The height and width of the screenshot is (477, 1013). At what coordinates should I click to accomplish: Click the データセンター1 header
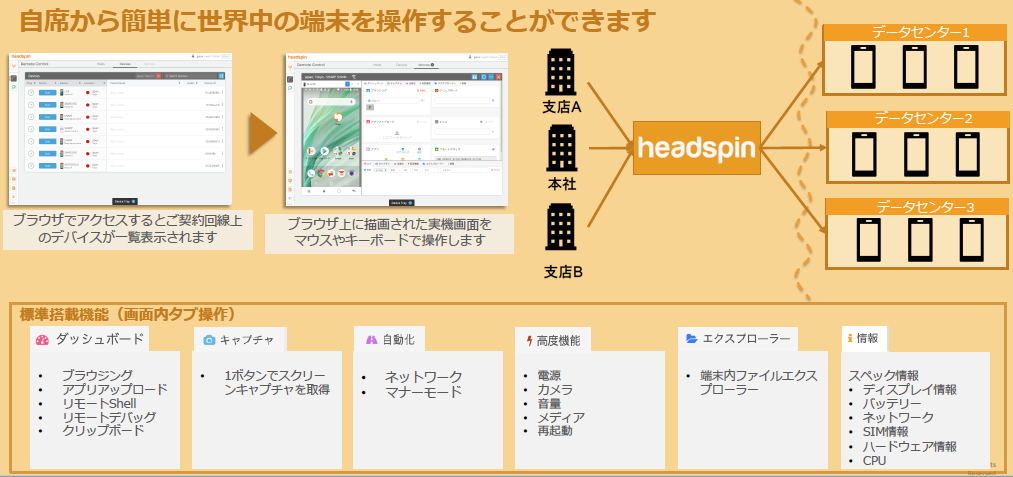920,33
